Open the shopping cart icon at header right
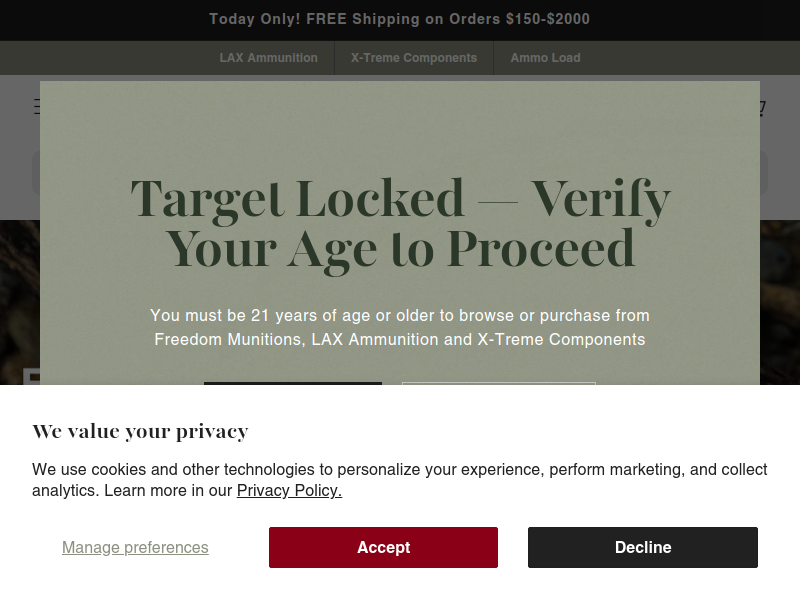The image size is (800, 600). [x=763, y=108]
